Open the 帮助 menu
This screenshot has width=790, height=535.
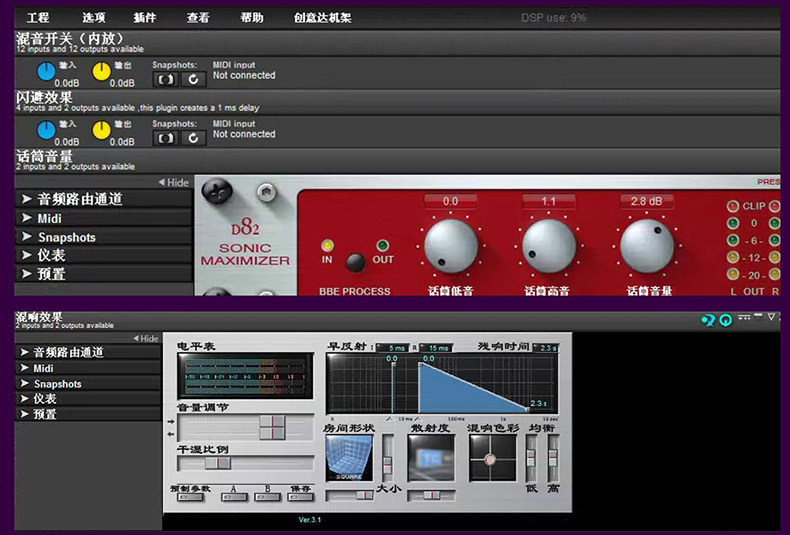click(251, 18)
